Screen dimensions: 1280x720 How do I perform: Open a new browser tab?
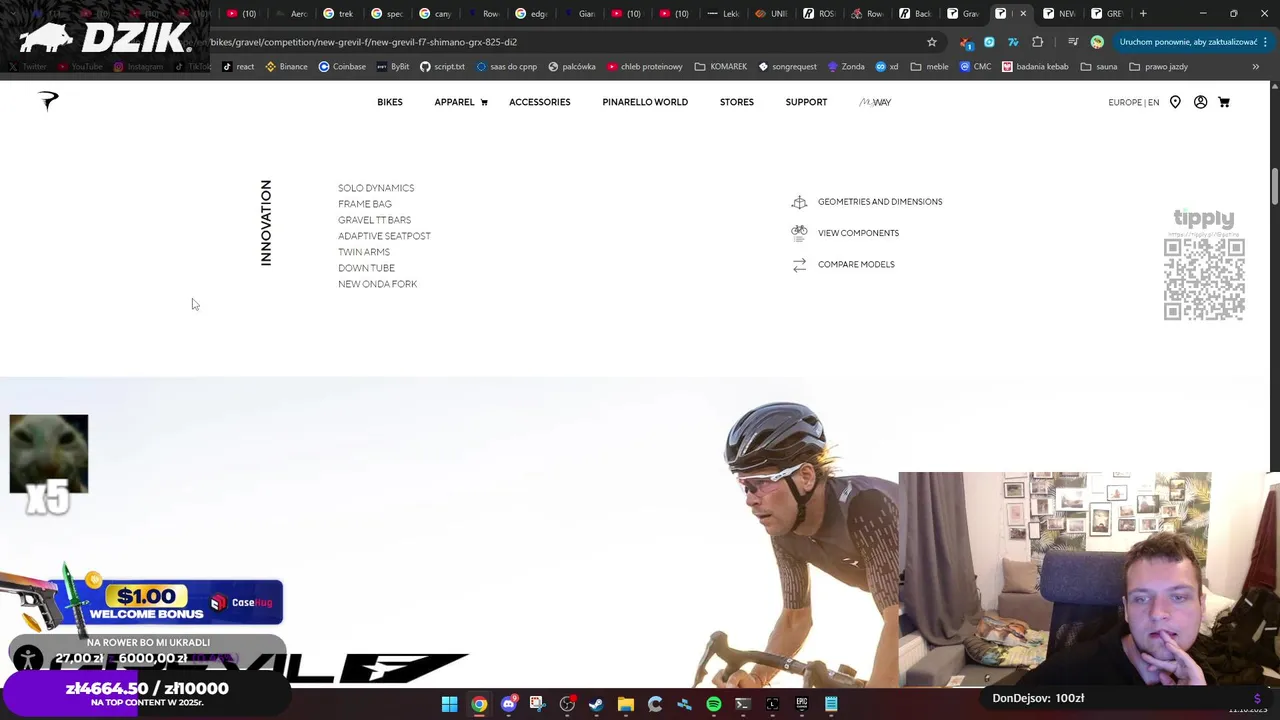[x=1143, y=13]
